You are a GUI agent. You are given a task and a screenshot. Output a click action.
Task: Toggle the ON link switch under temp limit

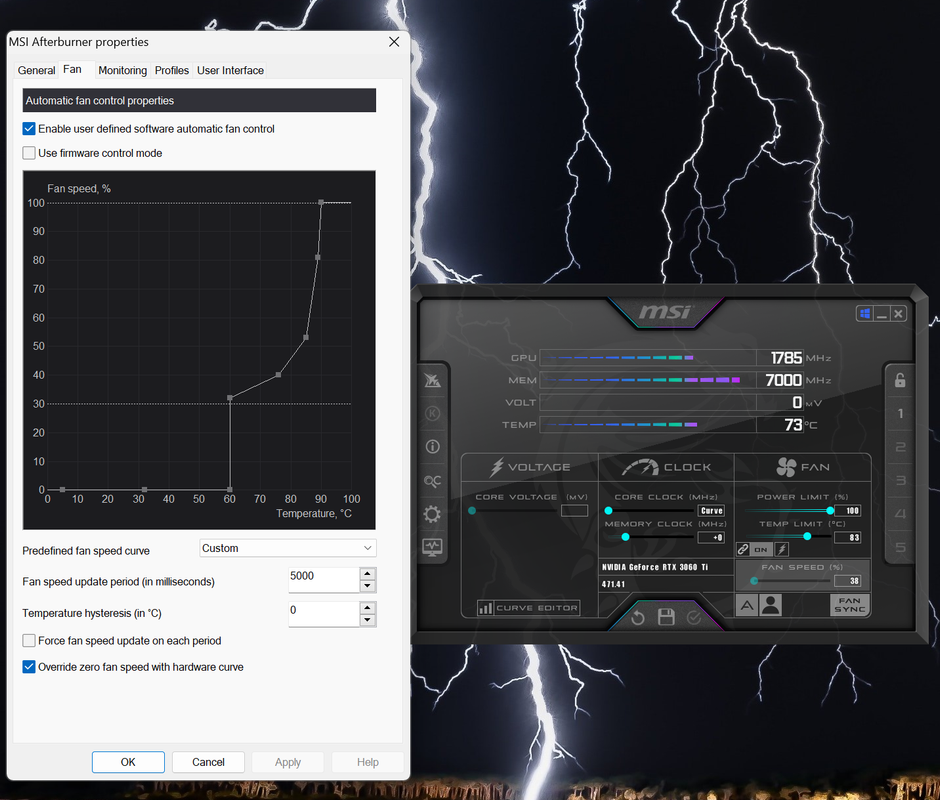coord(761,549)
